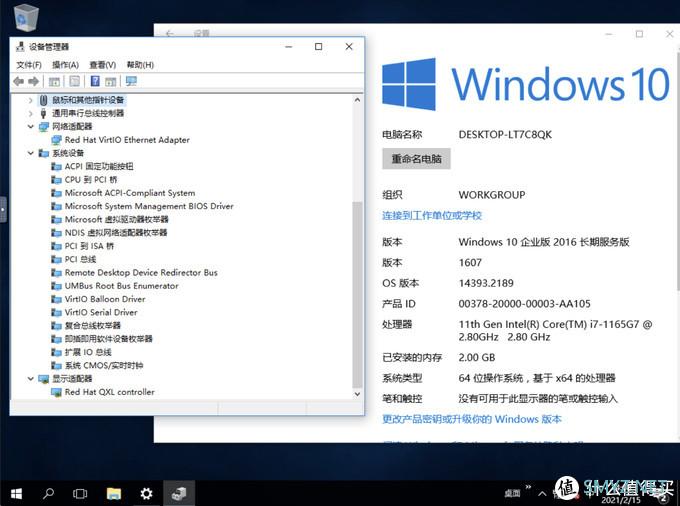Click OS version value 14393.2189
This screenshot has width=680, height=506.
pyautogui.click(x=486, y=283)
